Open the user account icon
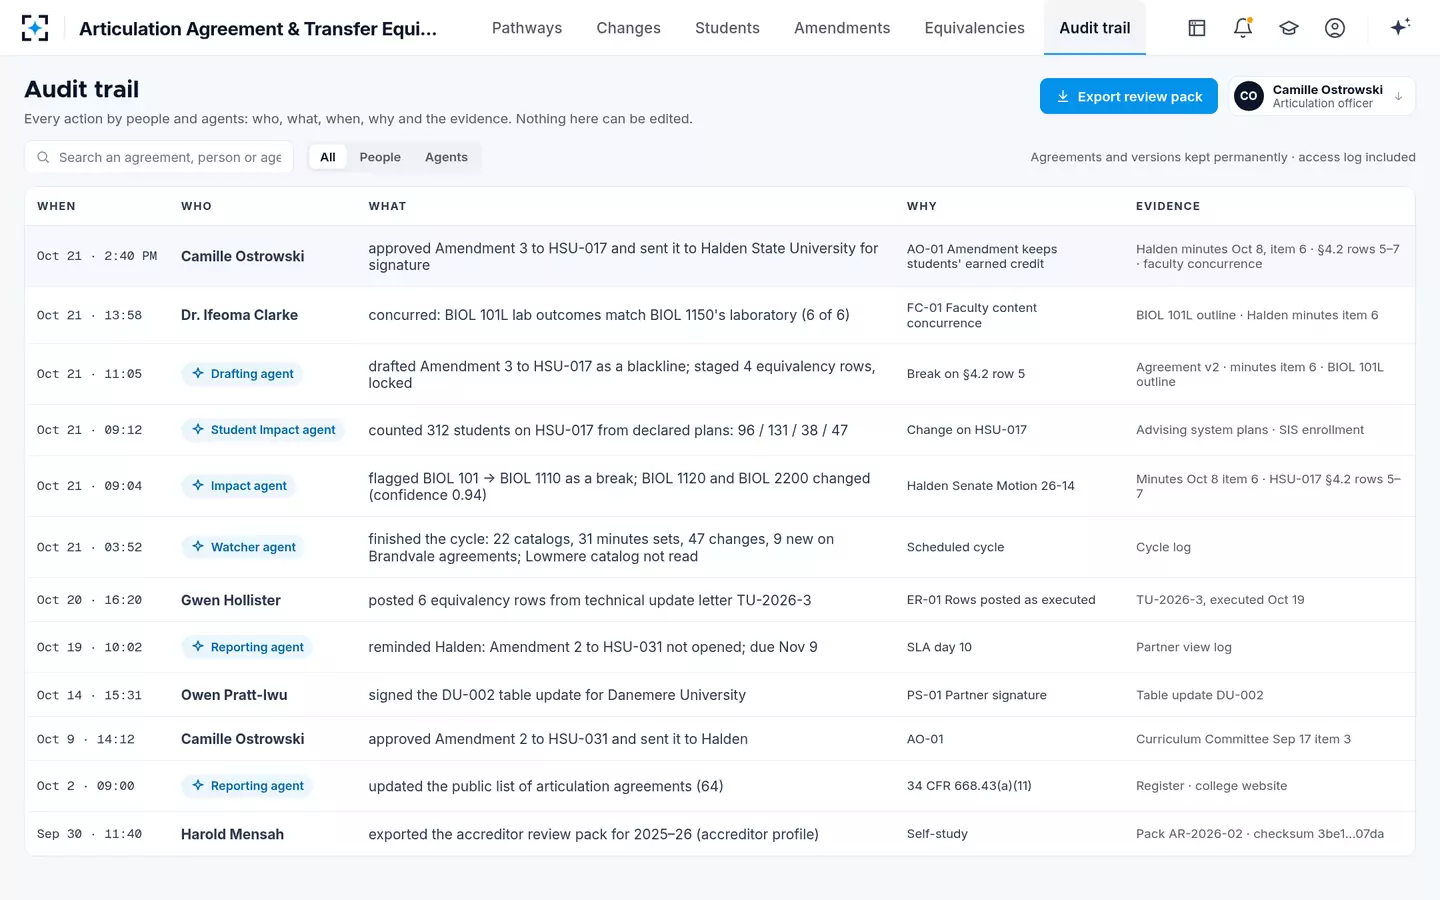 click(1335, 28)
